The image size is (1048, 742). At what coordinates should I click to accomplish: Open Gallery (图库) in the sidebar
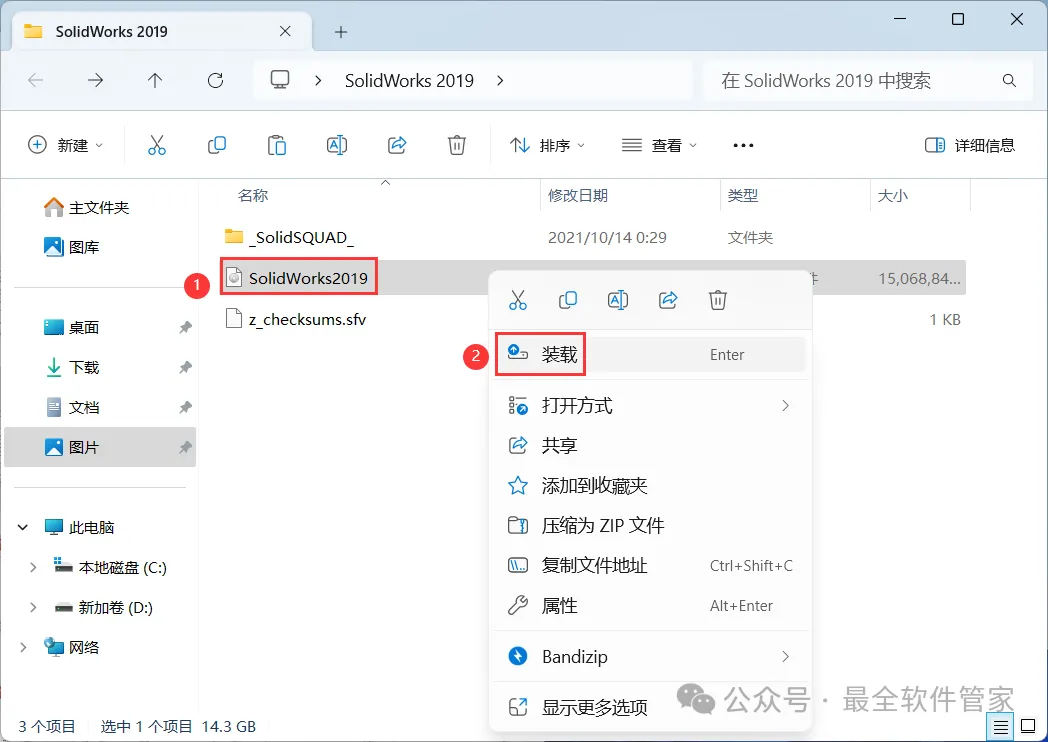(x=71, y=247)
